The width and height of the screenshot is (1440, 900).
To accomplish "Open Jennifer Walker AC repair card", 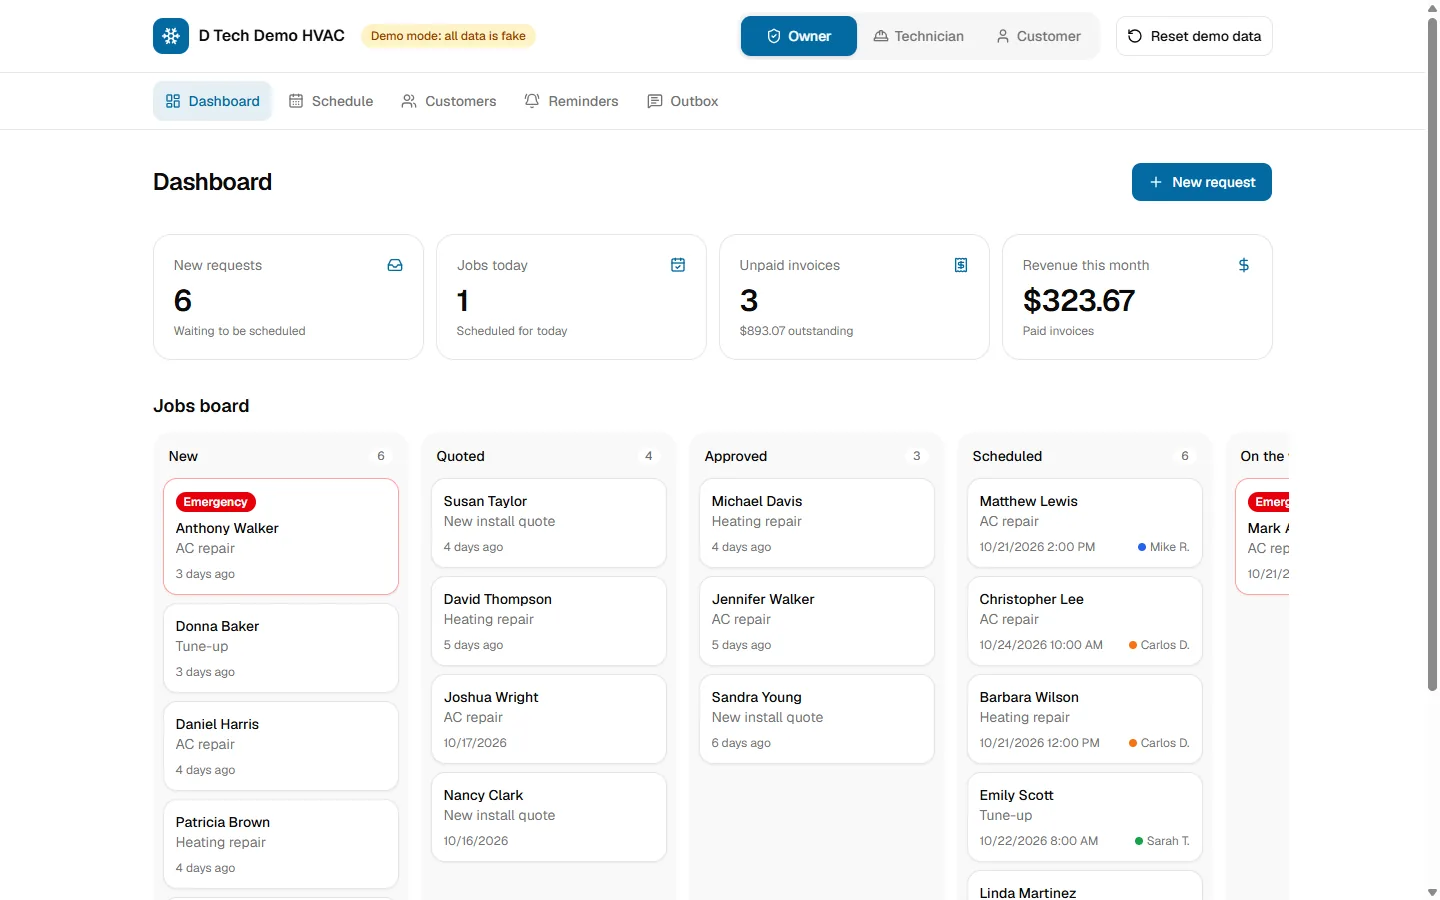I will coord(817,621).
